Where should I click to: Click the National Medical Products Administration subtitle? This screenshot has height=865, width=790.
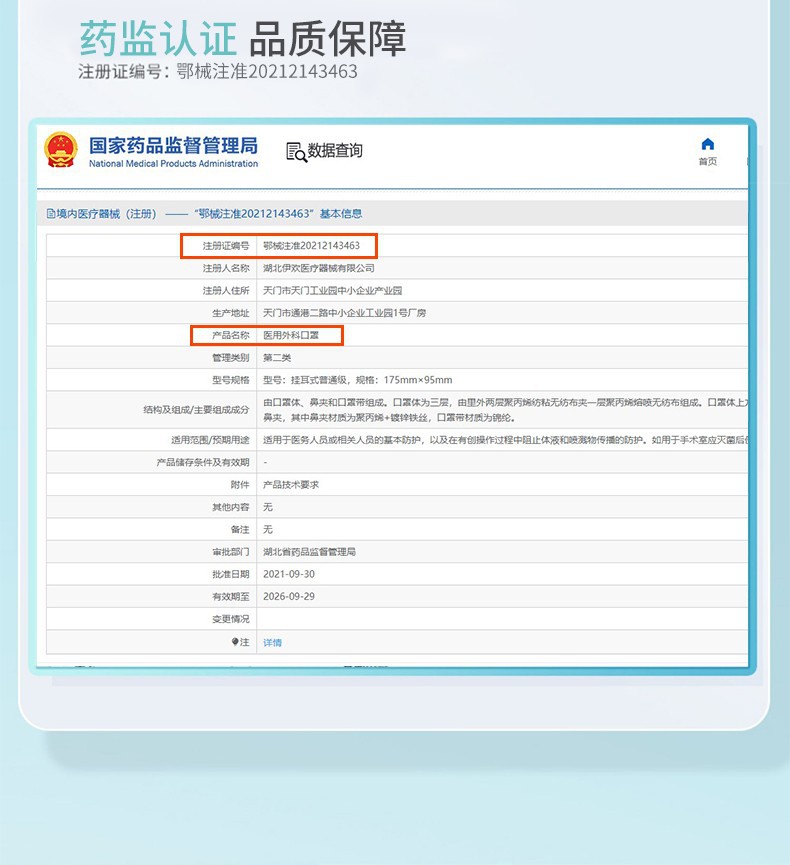tap(173, 163)
